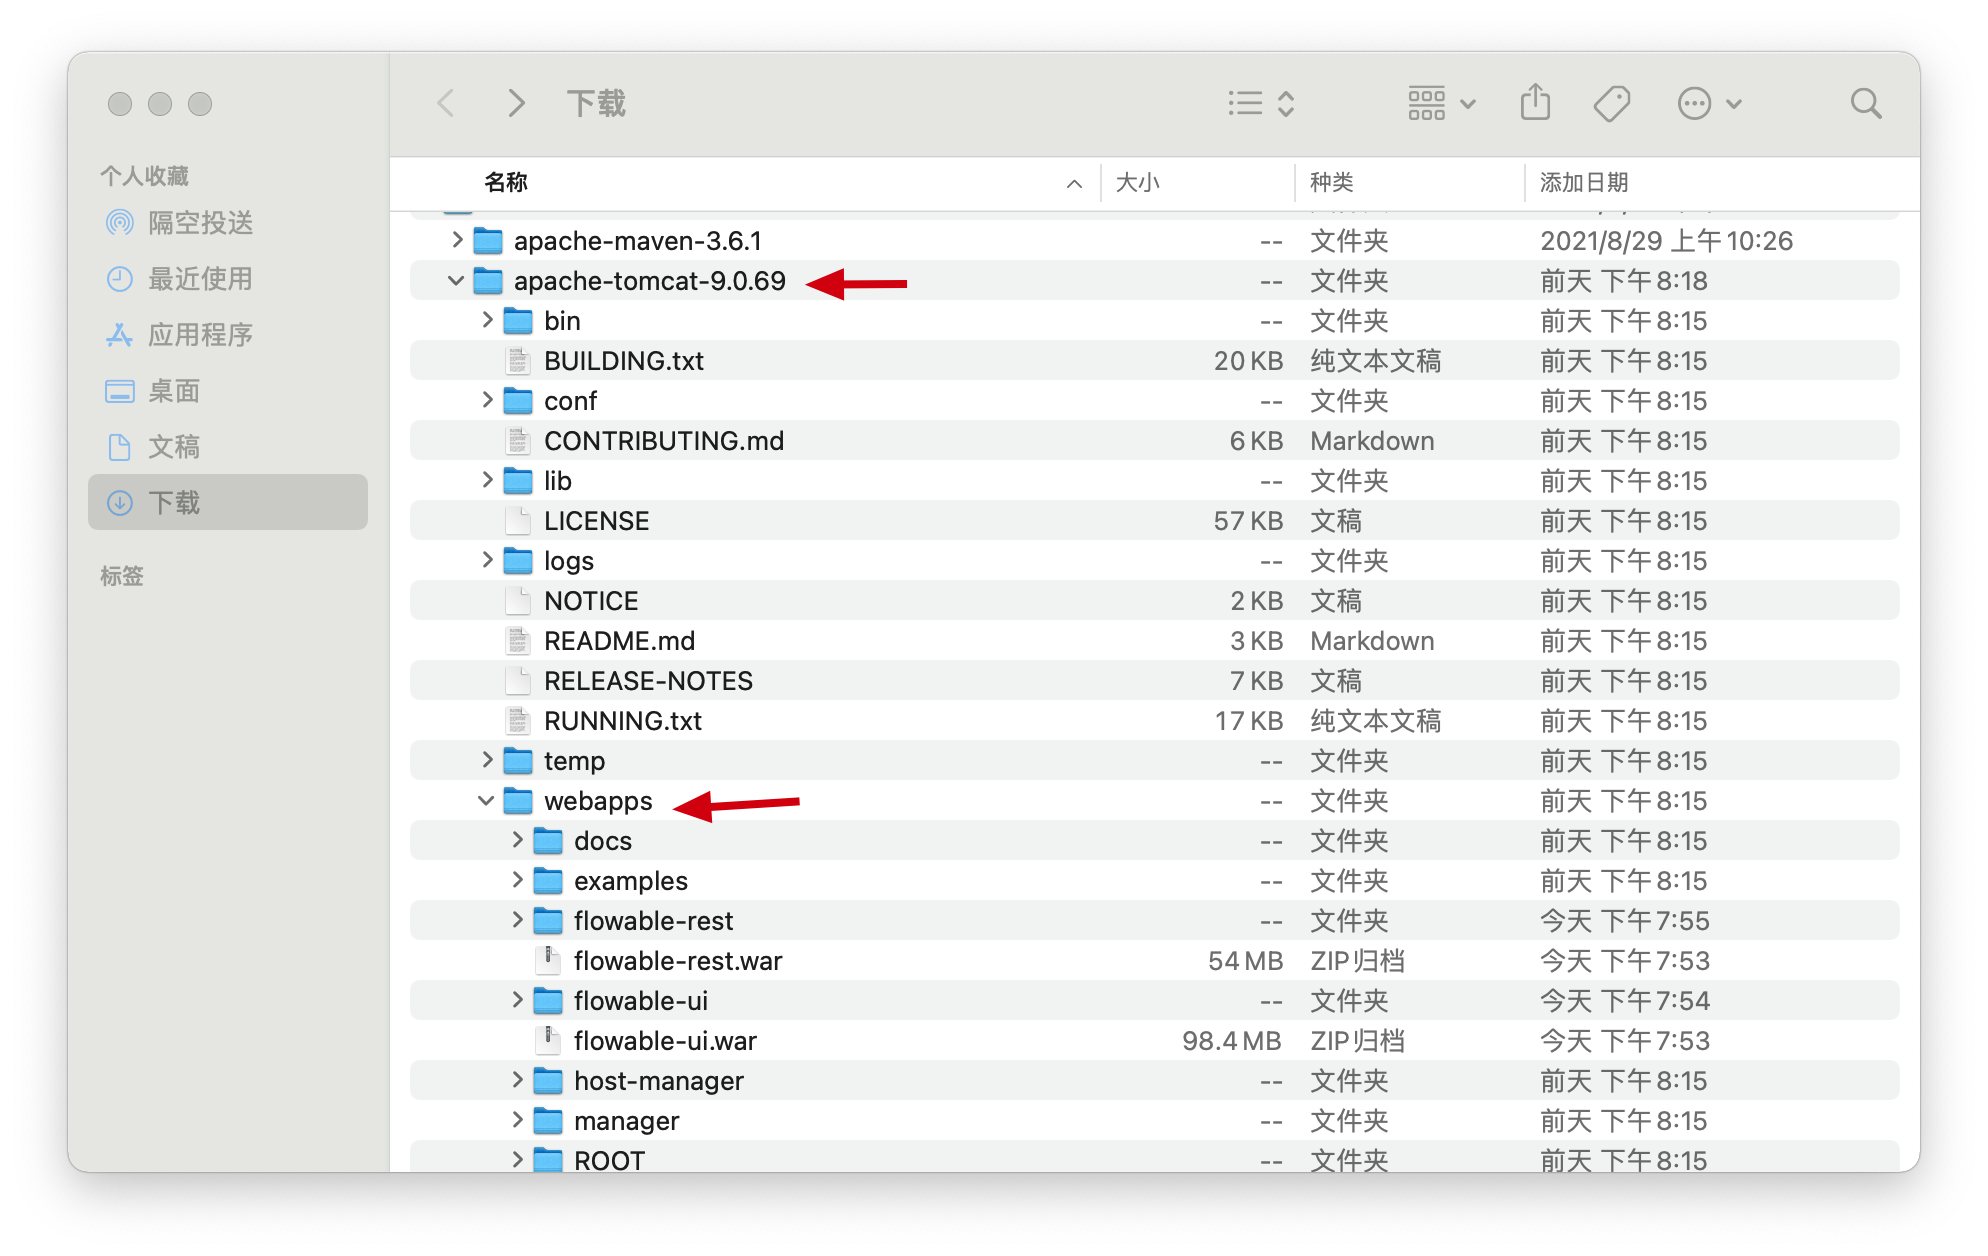Sort by 添加日期 column header

pyautogui.click(x=1584, y=183)
